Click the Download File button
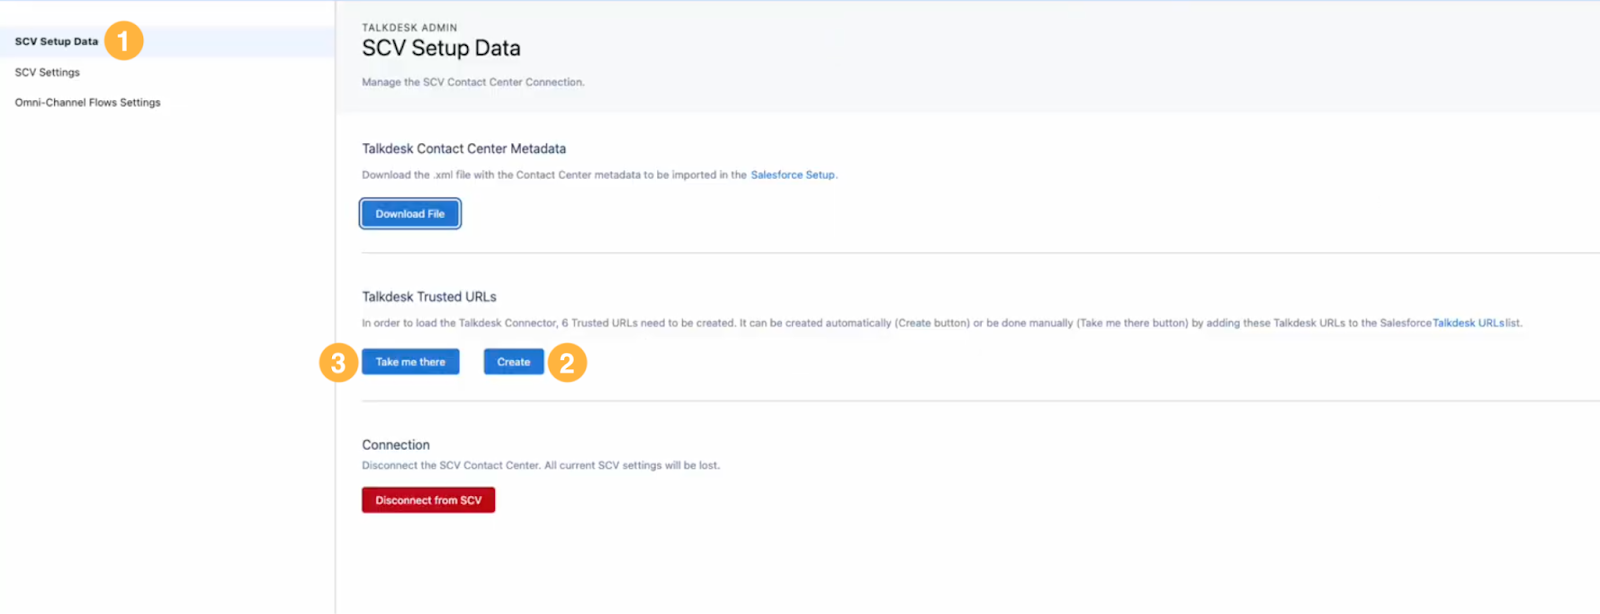 tap(410, 214)
